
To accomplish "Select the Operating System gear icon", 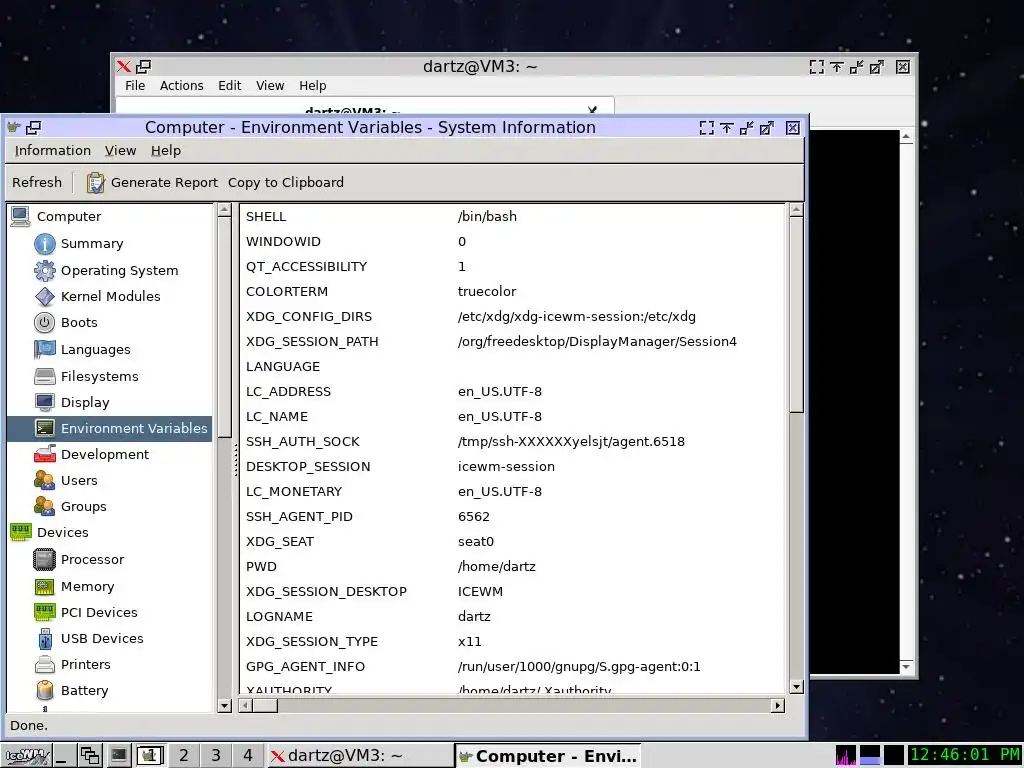I will tap(44, 270).
